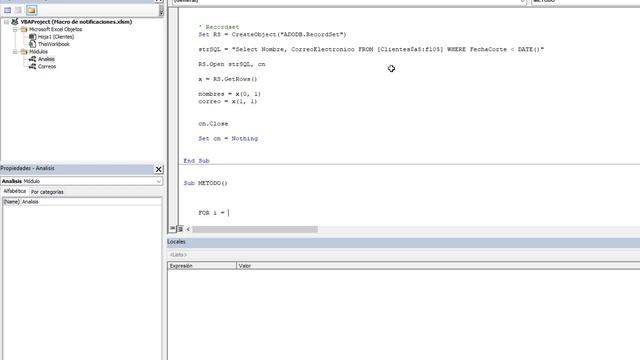Screen dimensions: 640x360
Task: Collapse the VBAProject root node
Action: coord(6,22)
